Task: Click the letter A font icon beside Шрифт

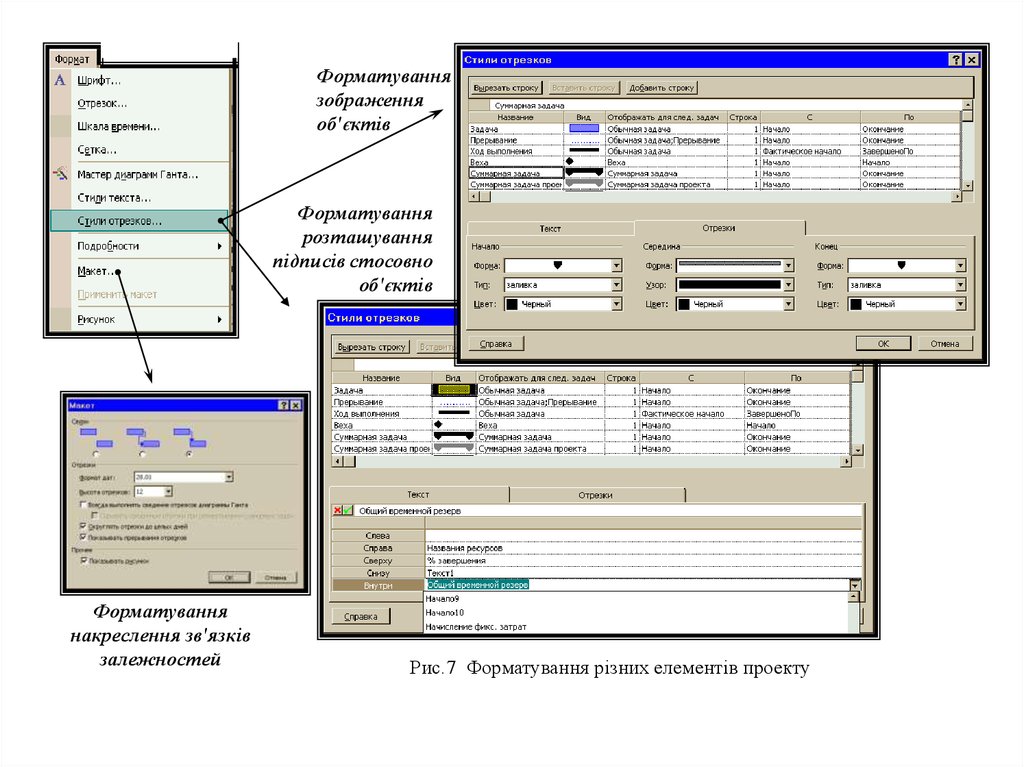Action: (x=60, y=80)
